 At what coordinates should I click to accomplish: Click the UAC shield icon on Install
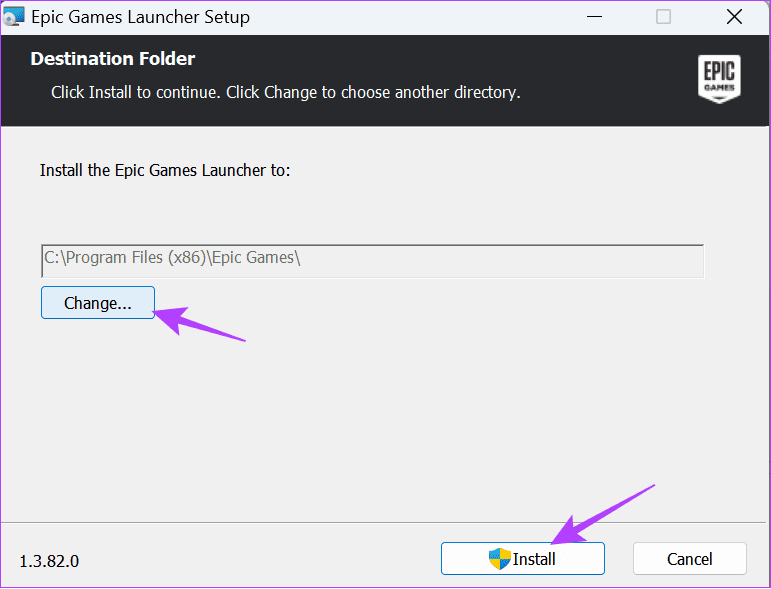pos(500,558)
